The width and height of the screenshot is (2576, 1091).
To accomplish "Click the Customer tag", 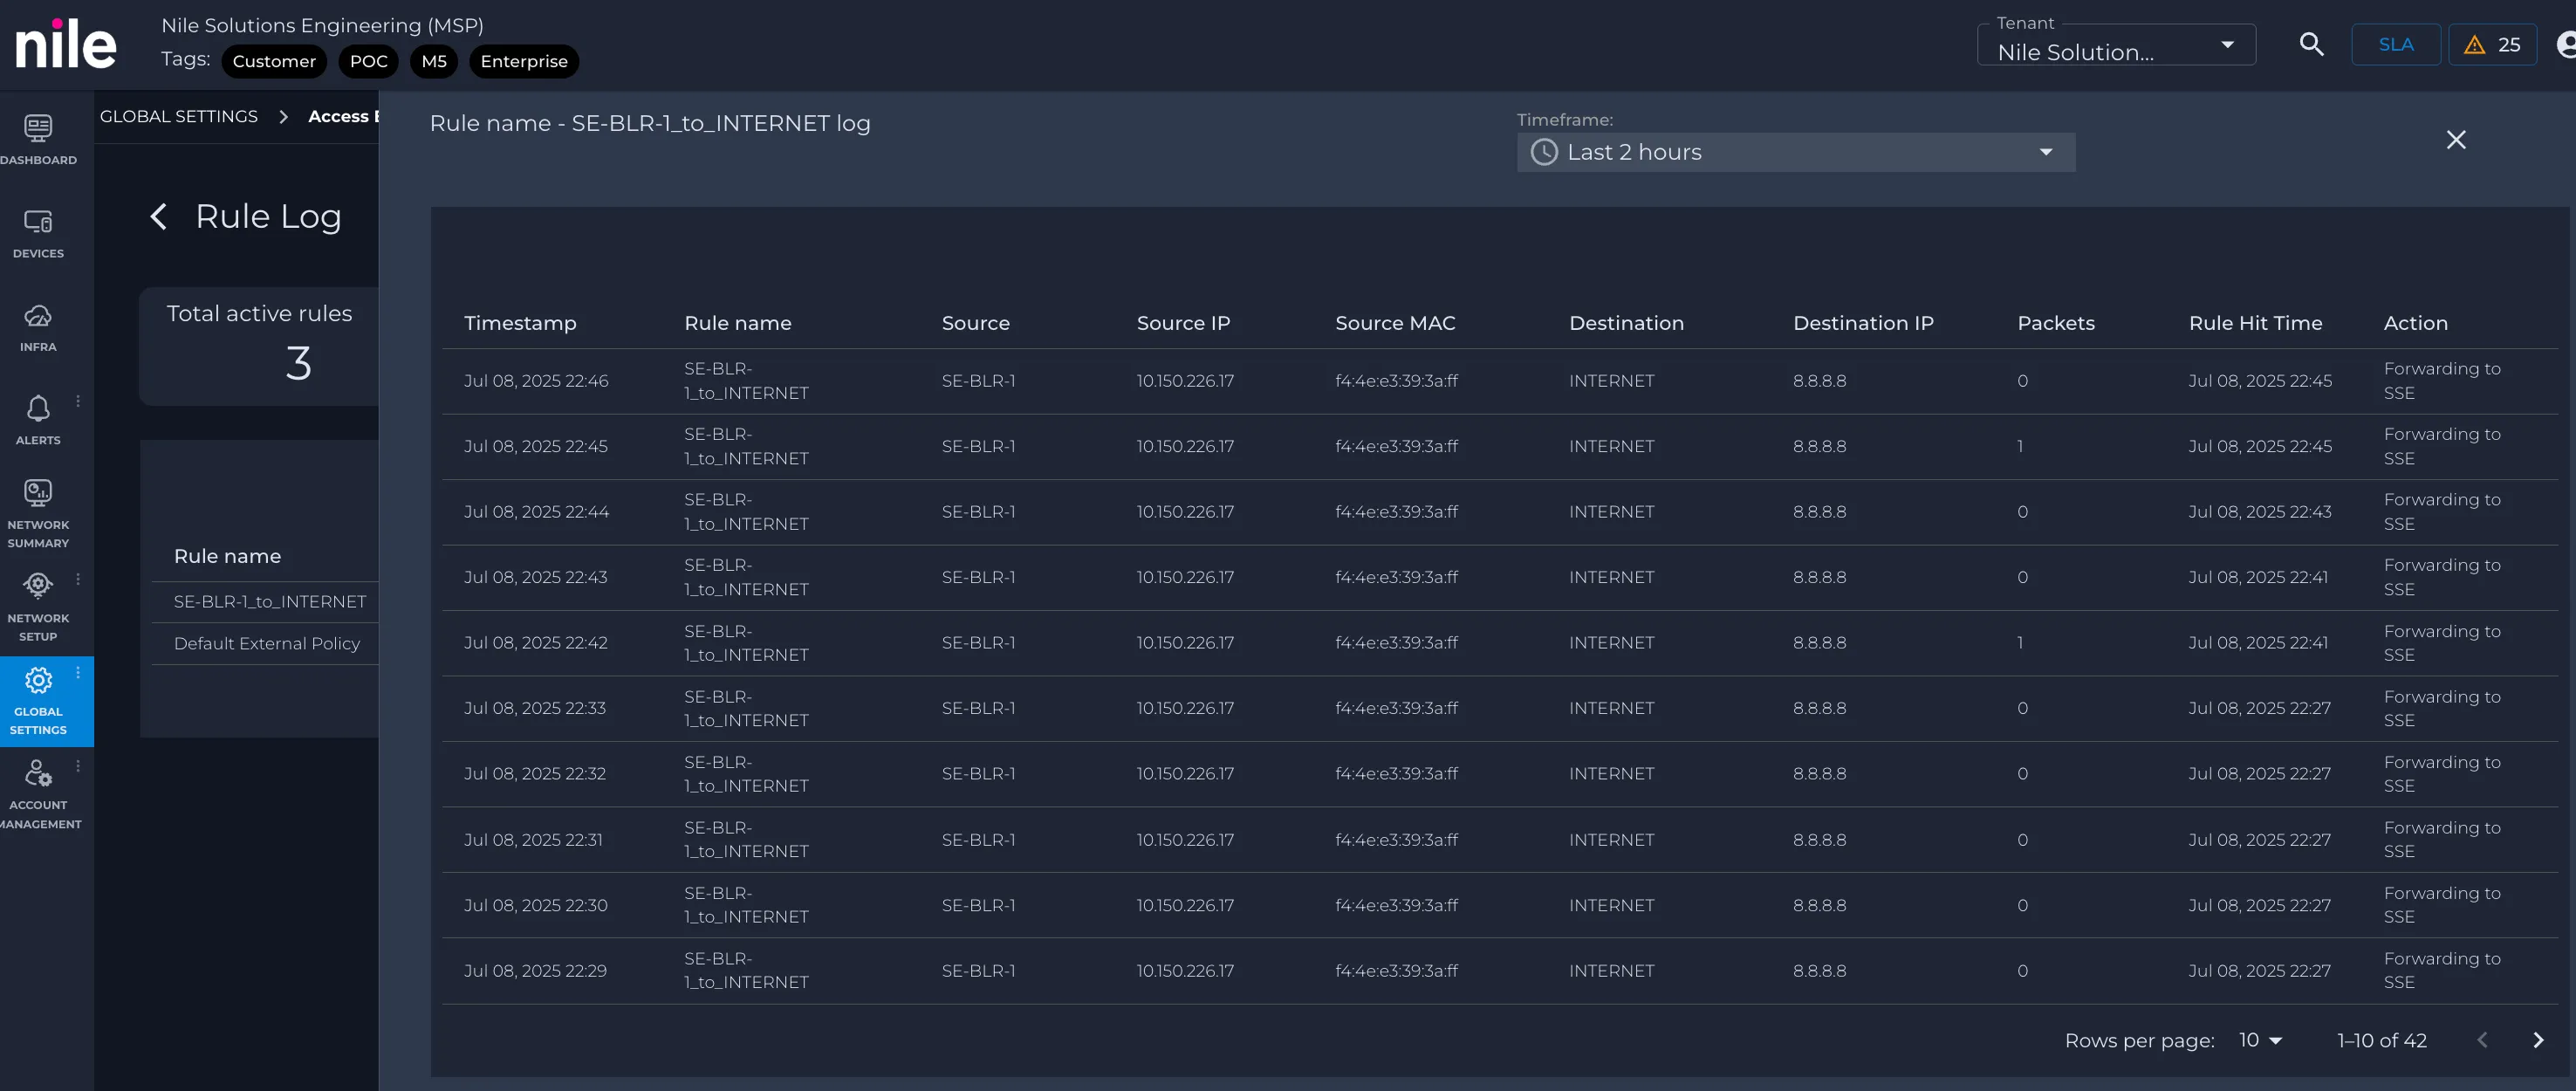I will [274, 61].
